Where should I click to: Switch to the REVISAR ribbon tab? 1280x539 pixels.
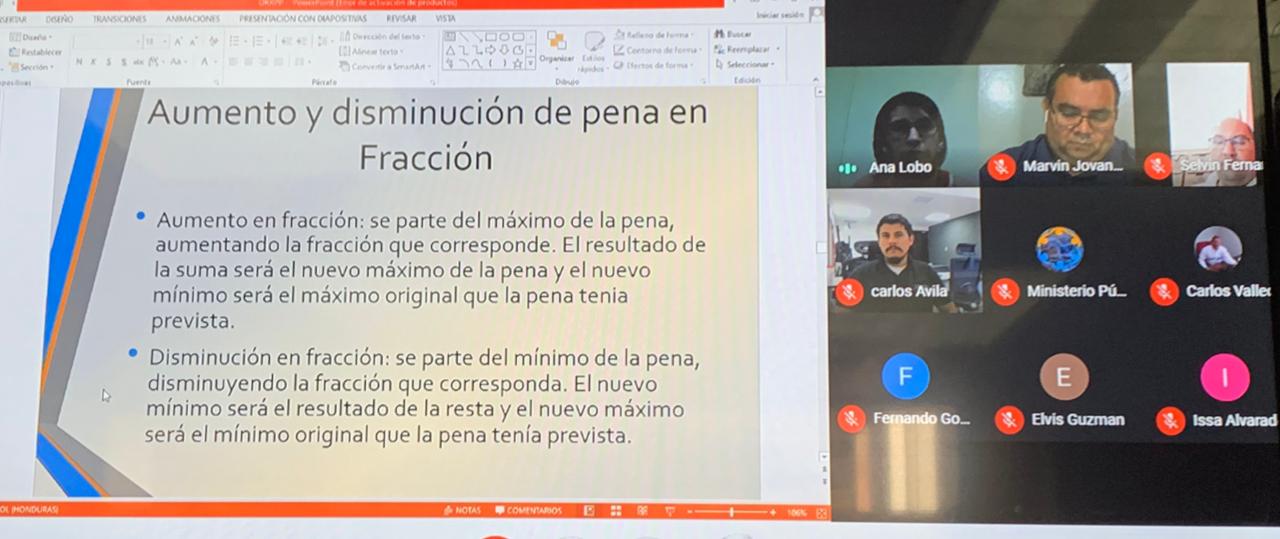(x=401, y=18)
